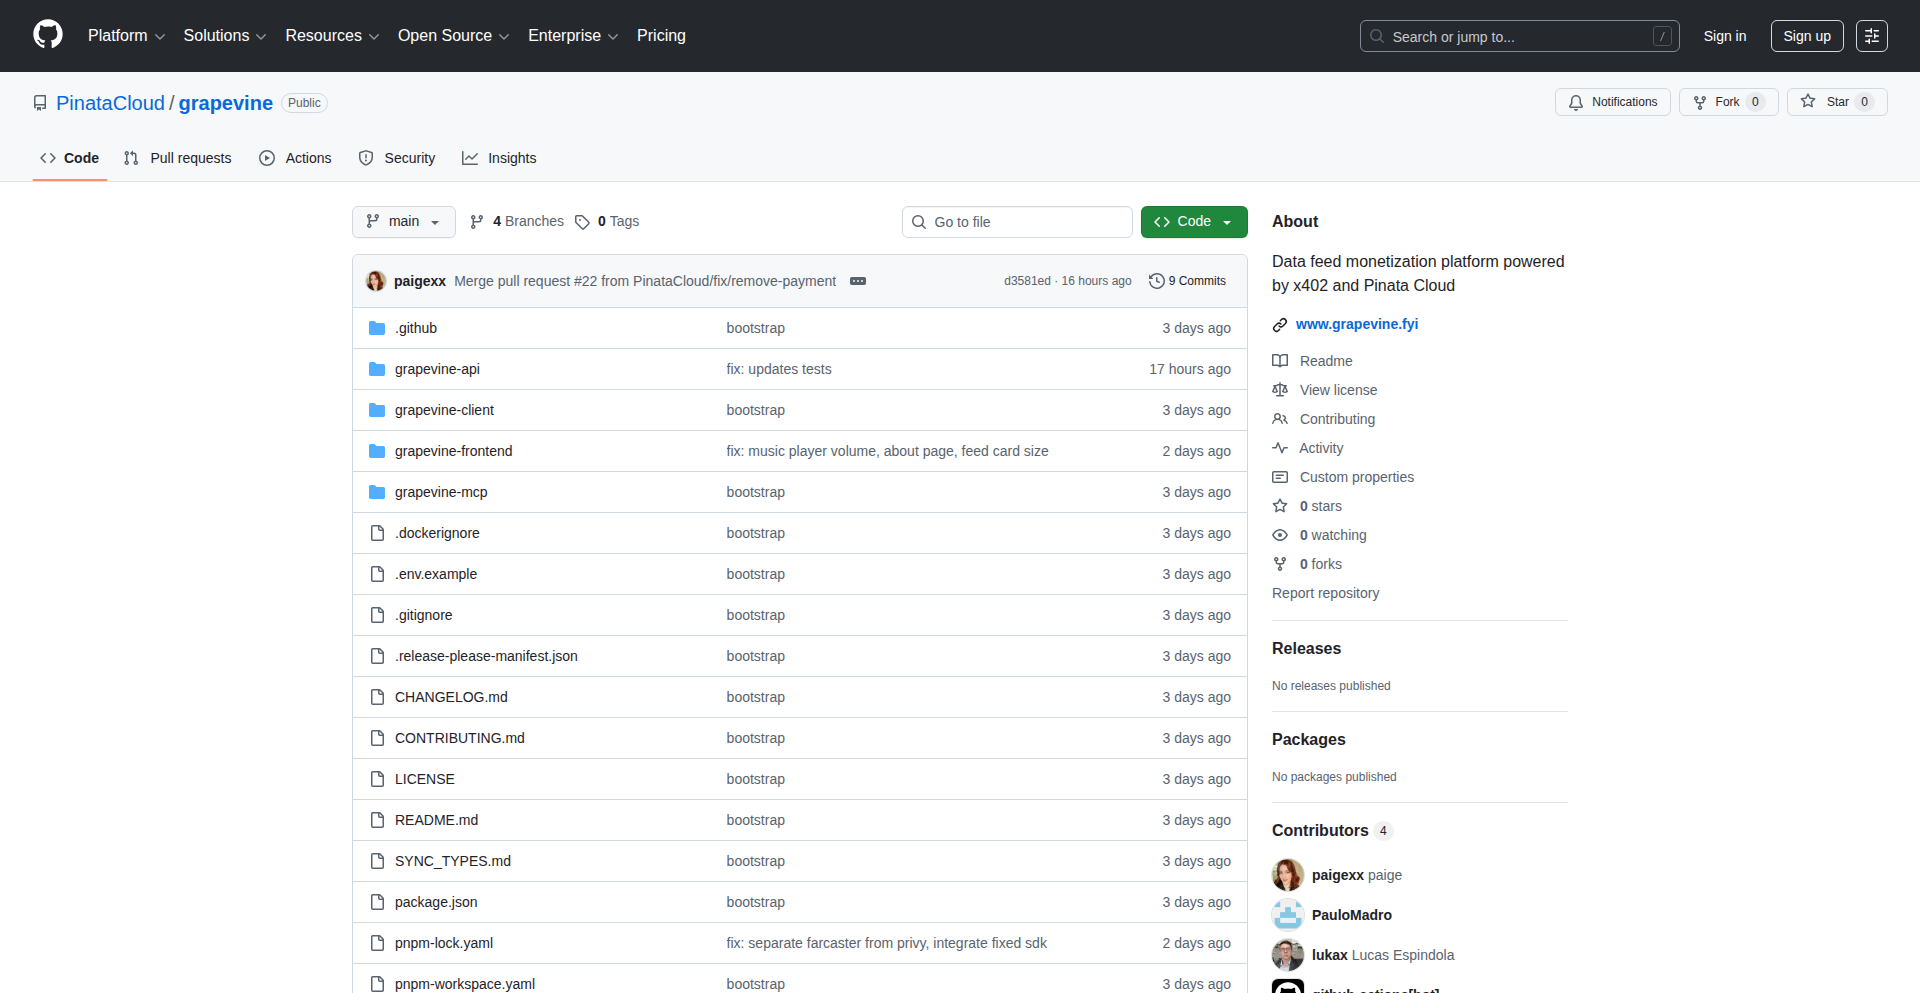Click the Readme book icon

(1280, 361)
